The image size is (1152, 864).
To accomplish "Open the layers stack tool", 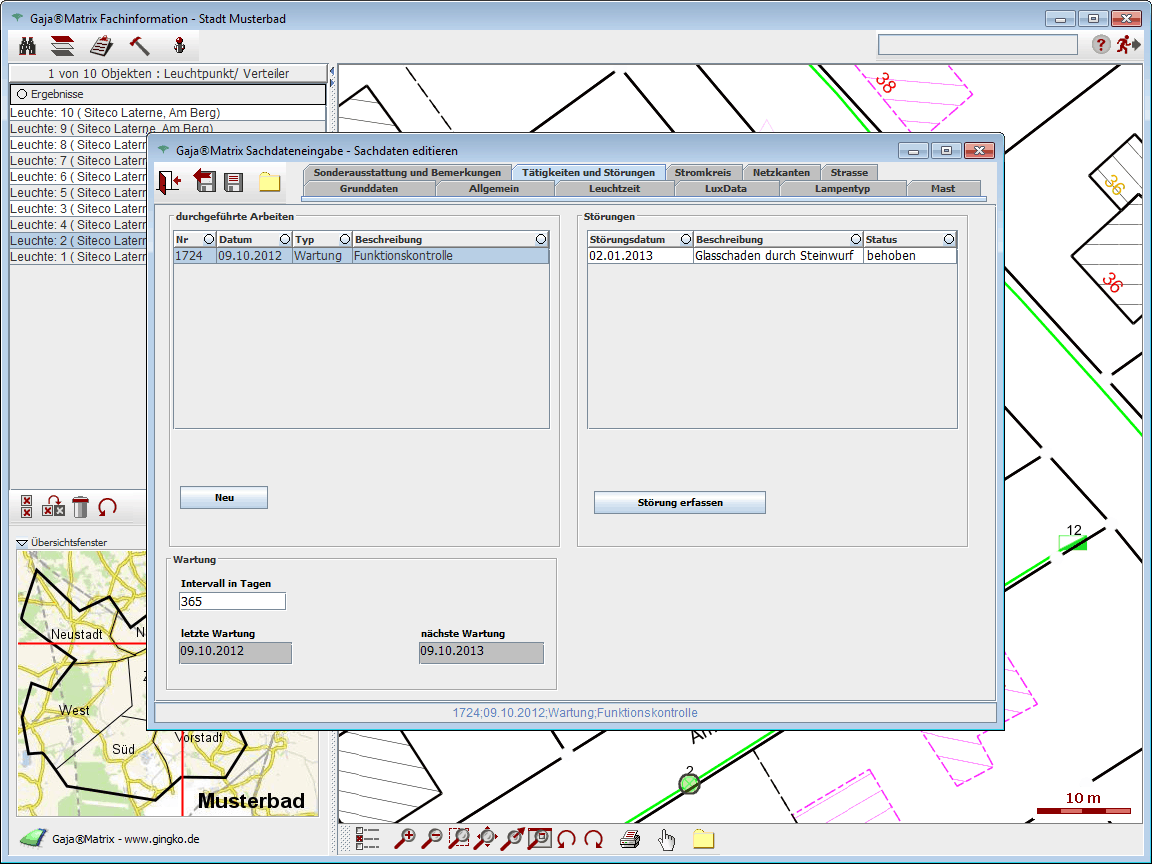I will click(x=63, y=45).
